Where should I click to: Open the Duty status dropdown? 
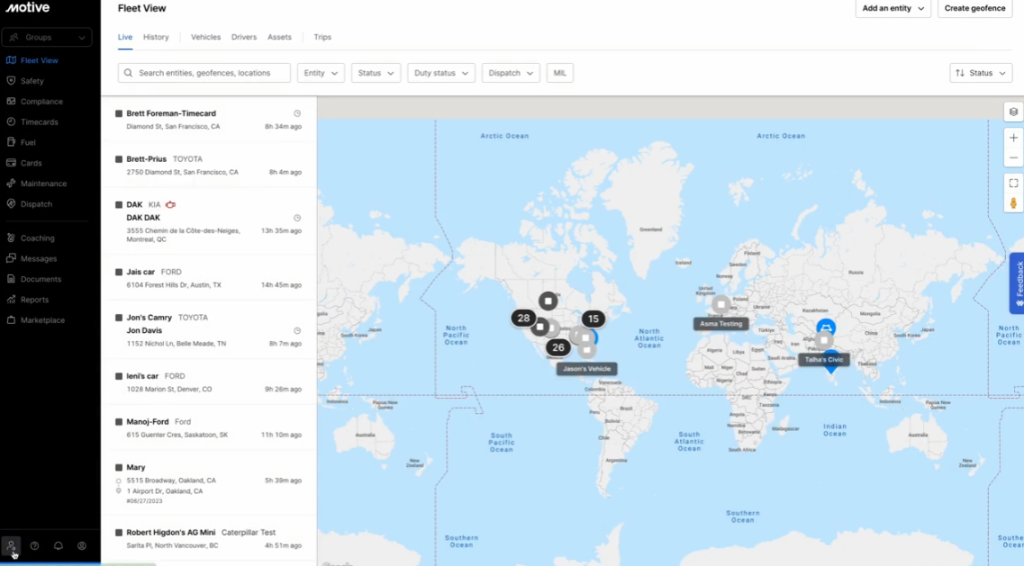click(x=441, y=73)
